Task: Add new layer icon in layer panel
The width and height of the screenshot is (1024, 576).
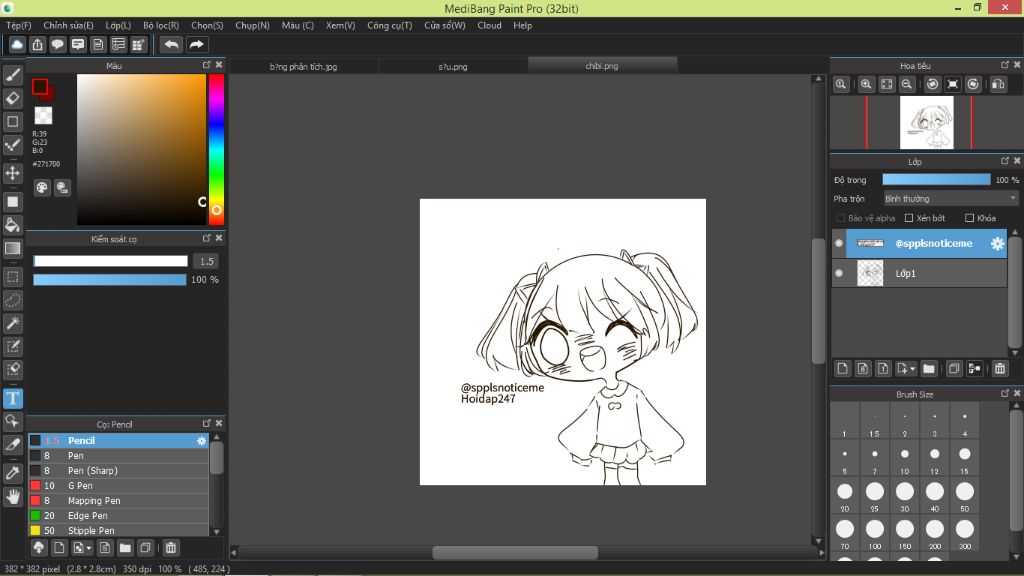Action: point(842,369)
